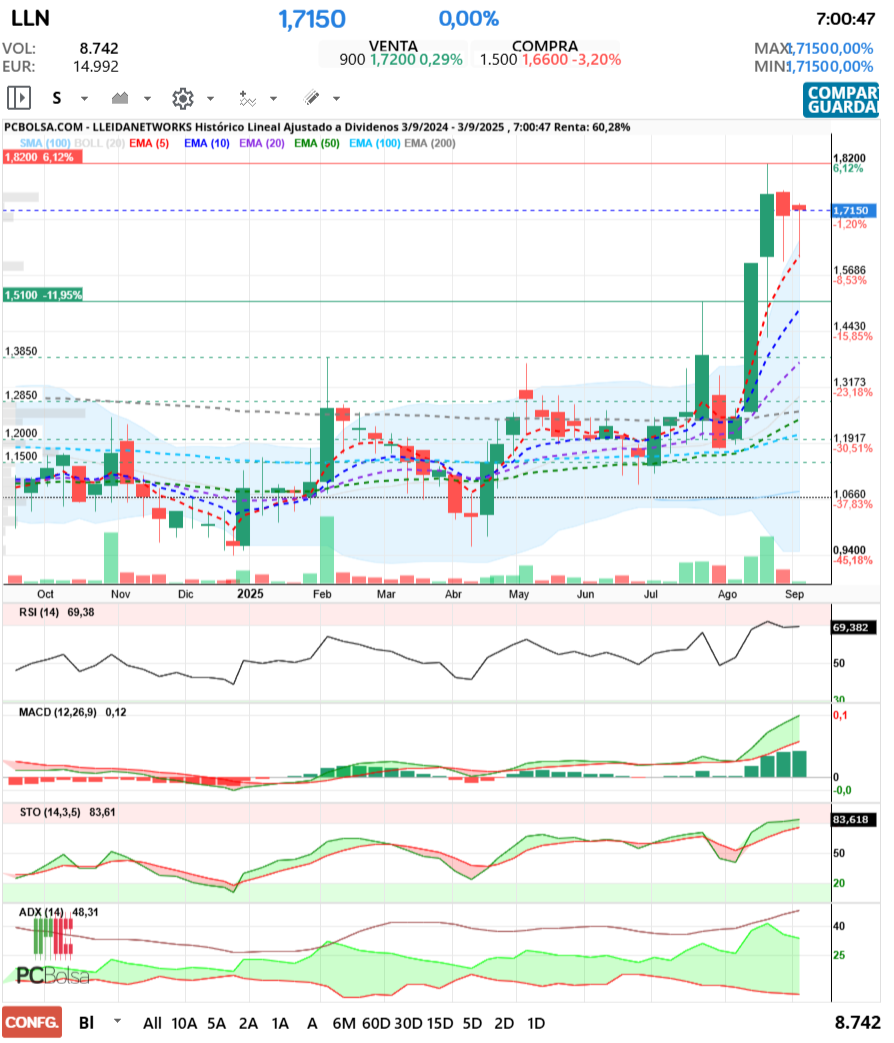This screenshot has width=894, height=1043.
Task: Click the VOL value 8.742
Action: click(x=98, y=48)
